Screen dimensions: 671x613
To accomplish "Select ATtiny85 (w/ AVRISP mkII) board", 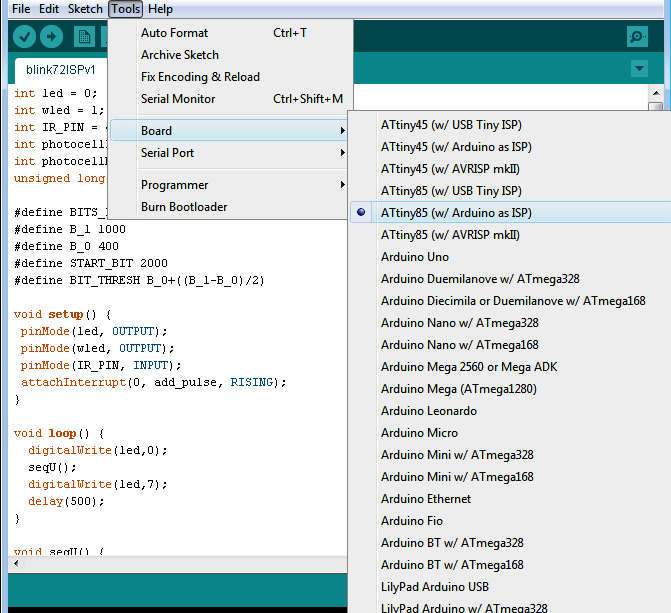I will tap(511, 235).
